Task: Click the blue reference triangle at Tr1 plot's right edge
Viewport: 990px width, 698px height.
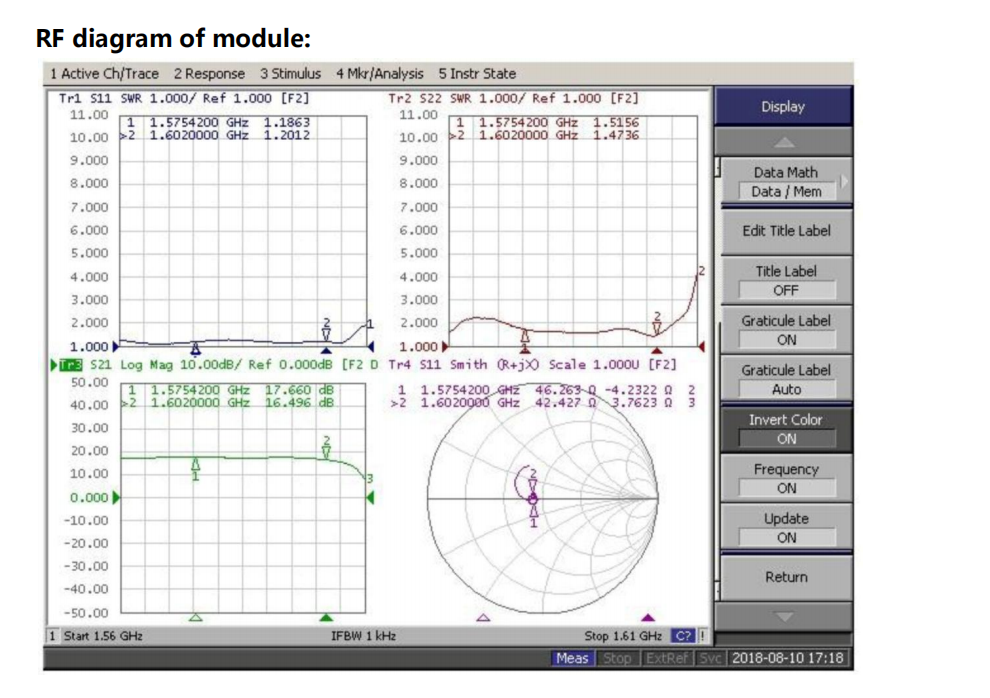Action: point(371,346)
